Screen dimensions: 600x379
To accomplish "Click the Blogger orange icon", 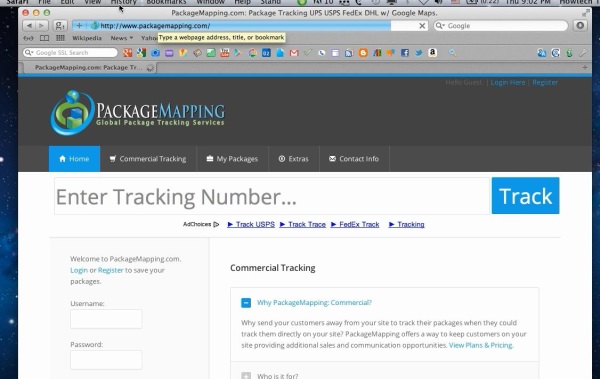I will point(363,53).
